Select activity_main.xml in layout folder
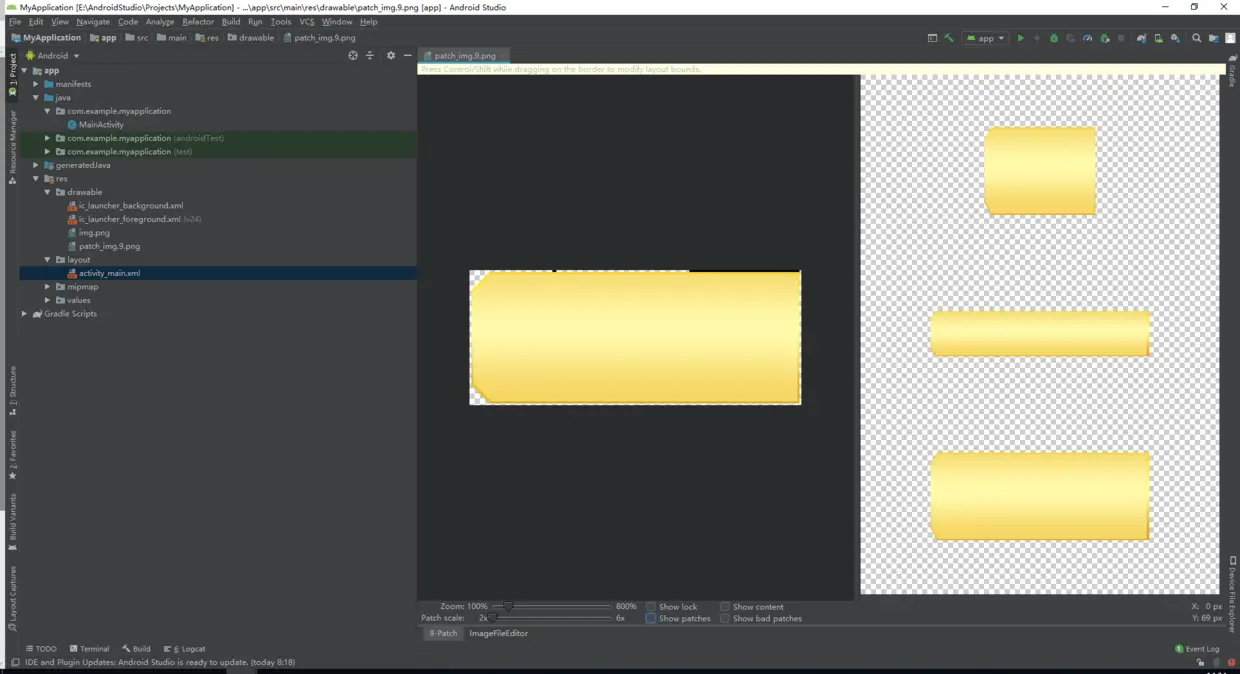1240x674 pixels. (x=103, y=273)
